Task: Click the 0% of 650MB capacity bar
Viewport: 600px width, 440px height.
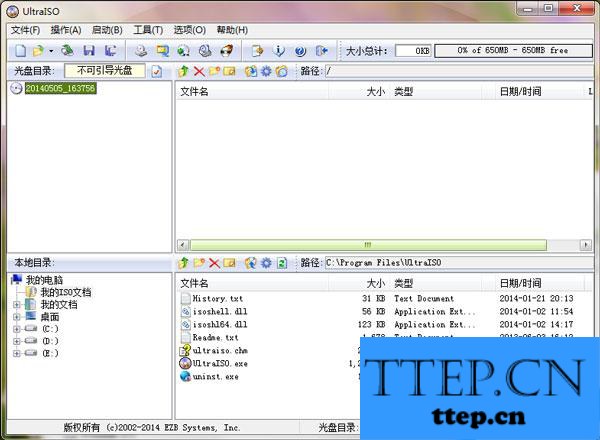Action: tap(513, 51)
